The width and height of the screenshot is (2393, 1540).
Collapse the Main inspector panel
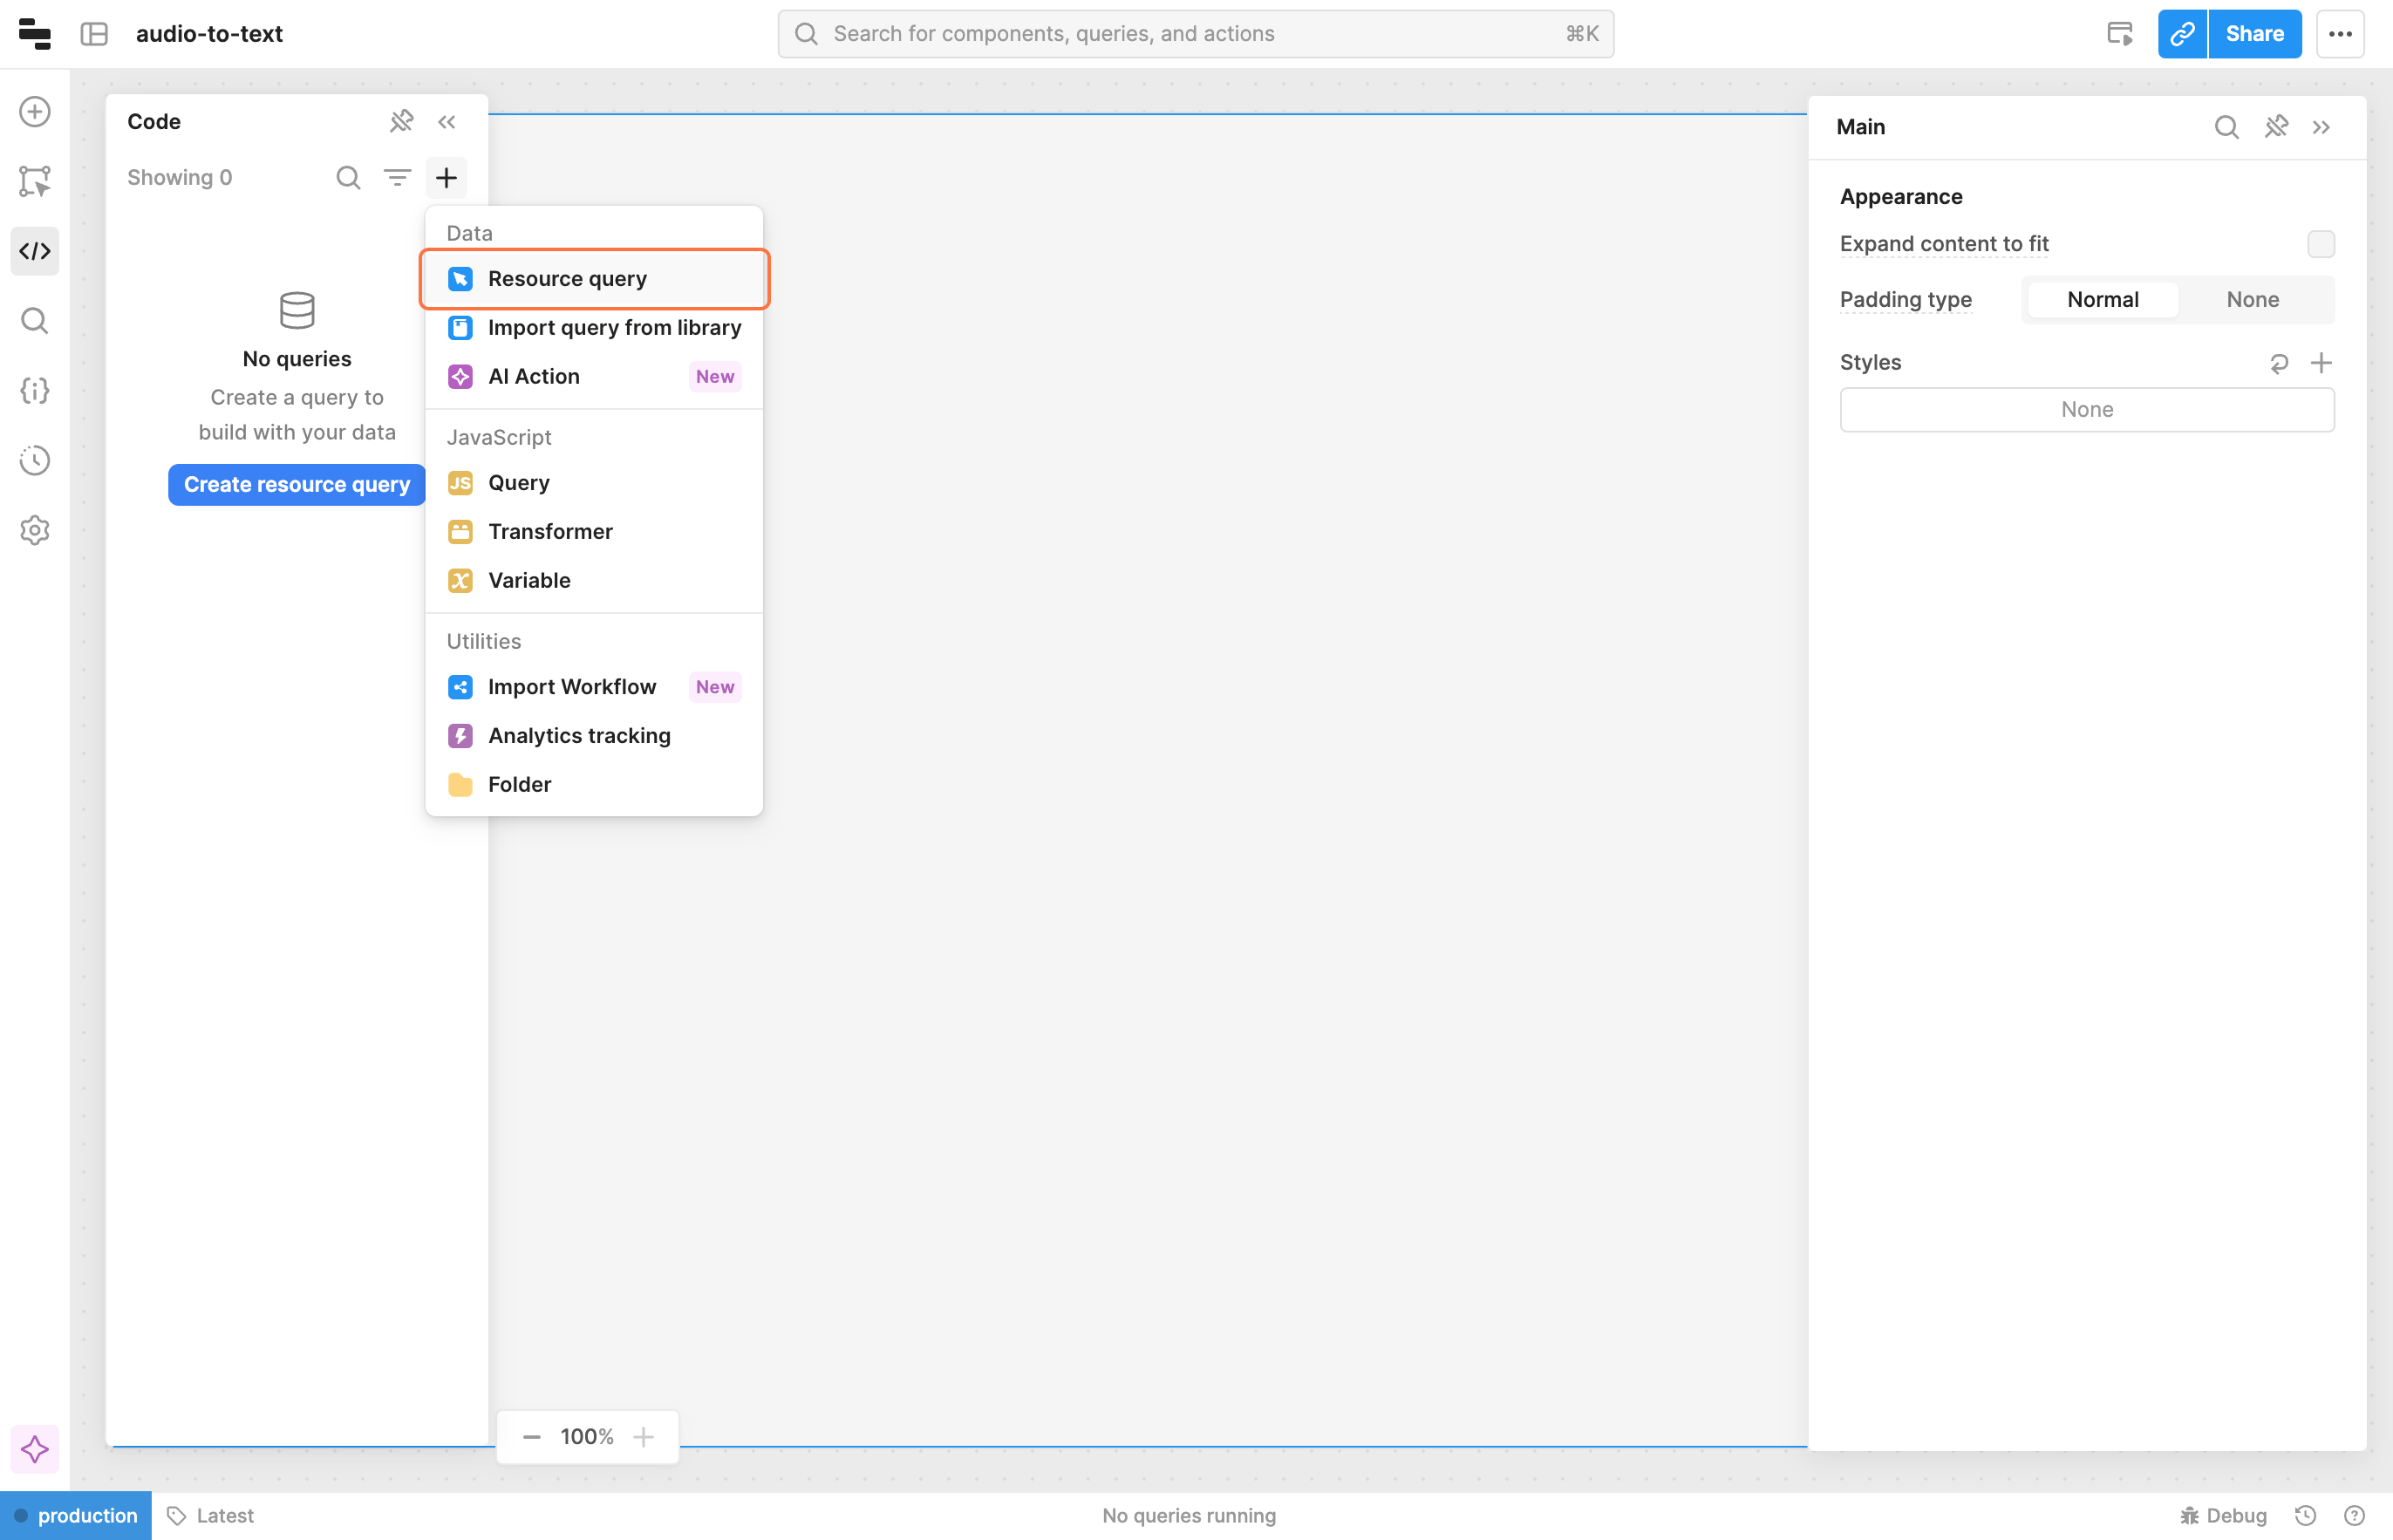(2321, 127)
